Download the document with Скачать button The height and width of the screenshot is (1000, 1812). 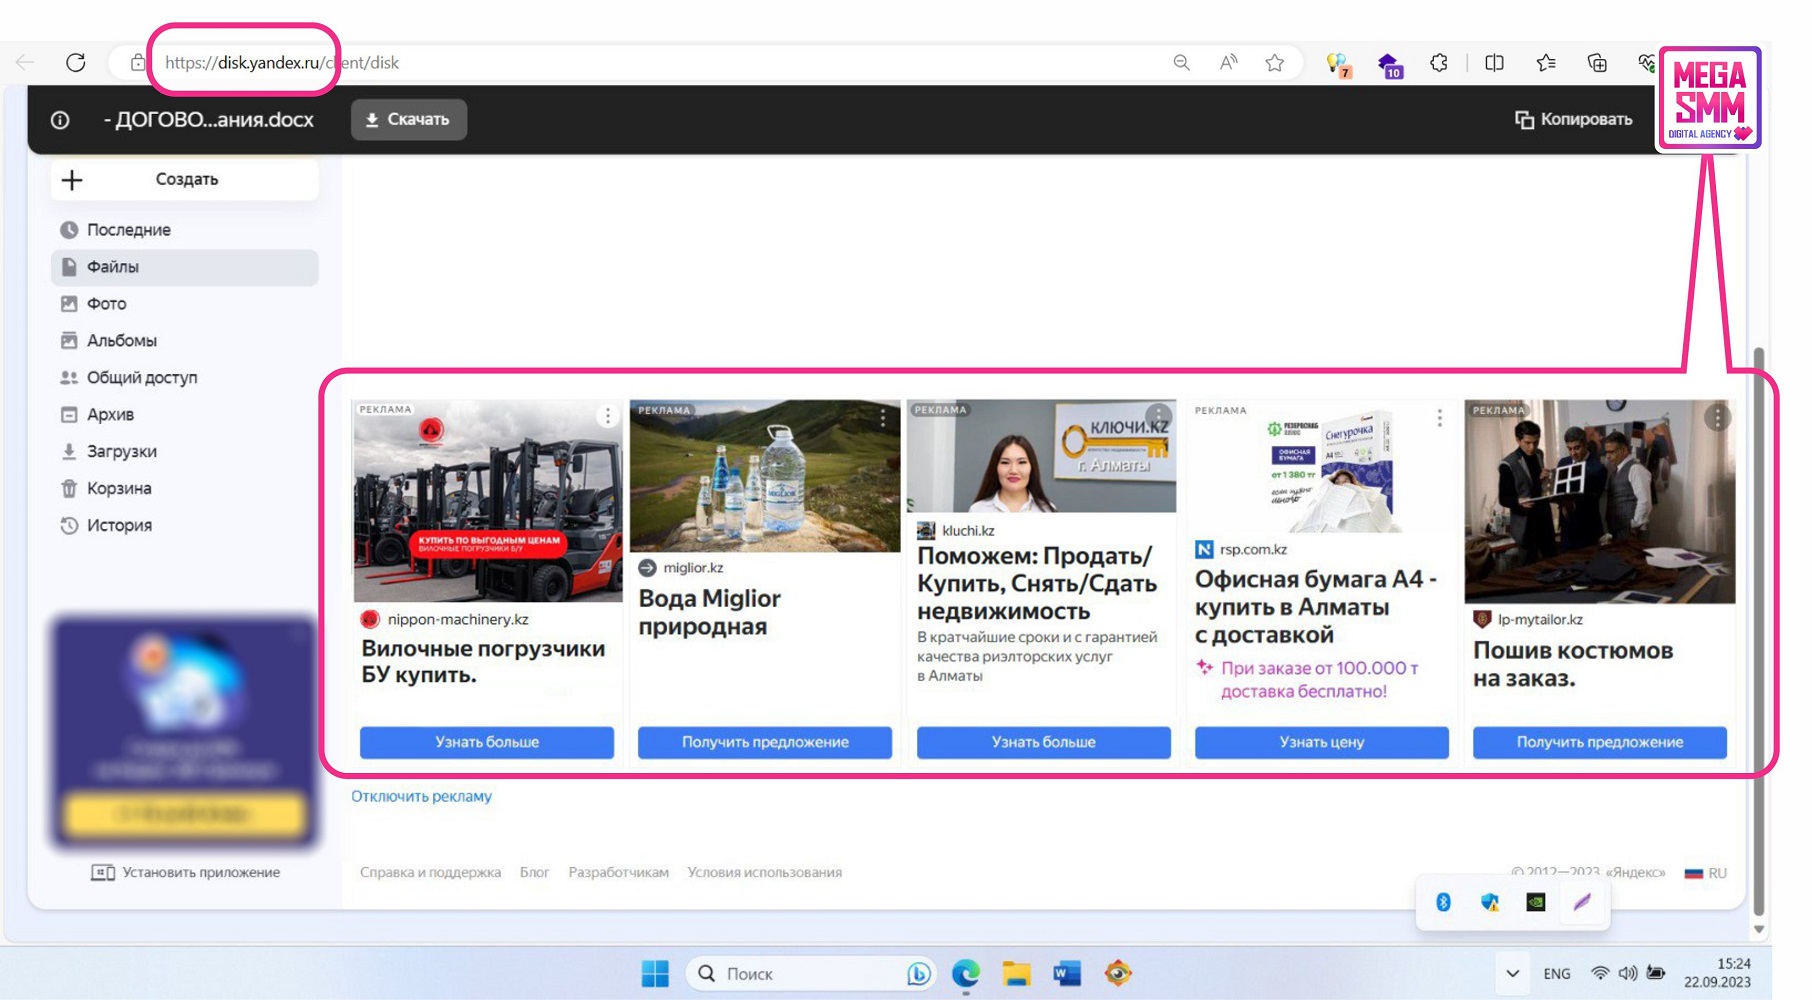[x=408, y=119]
